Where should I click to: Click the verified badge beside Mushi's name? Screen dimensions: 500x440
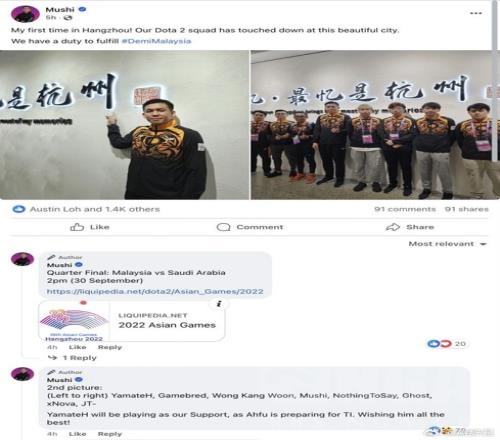(x=82, y=9)
